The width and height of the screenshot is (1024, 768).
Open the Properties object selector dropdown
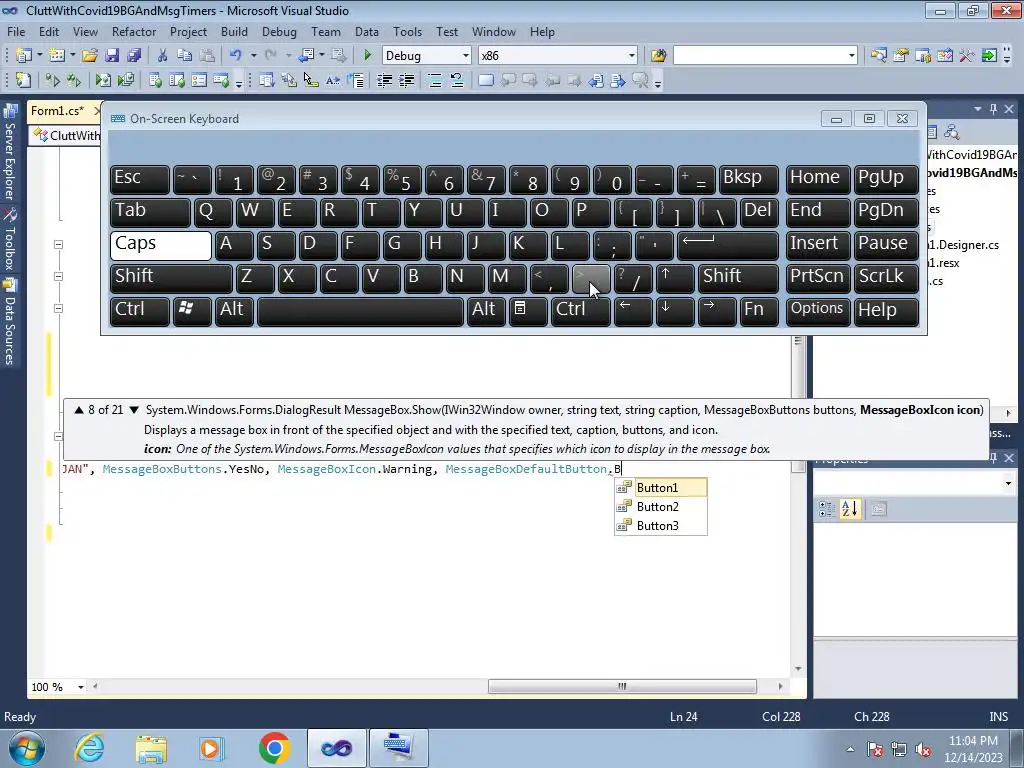1008,484
